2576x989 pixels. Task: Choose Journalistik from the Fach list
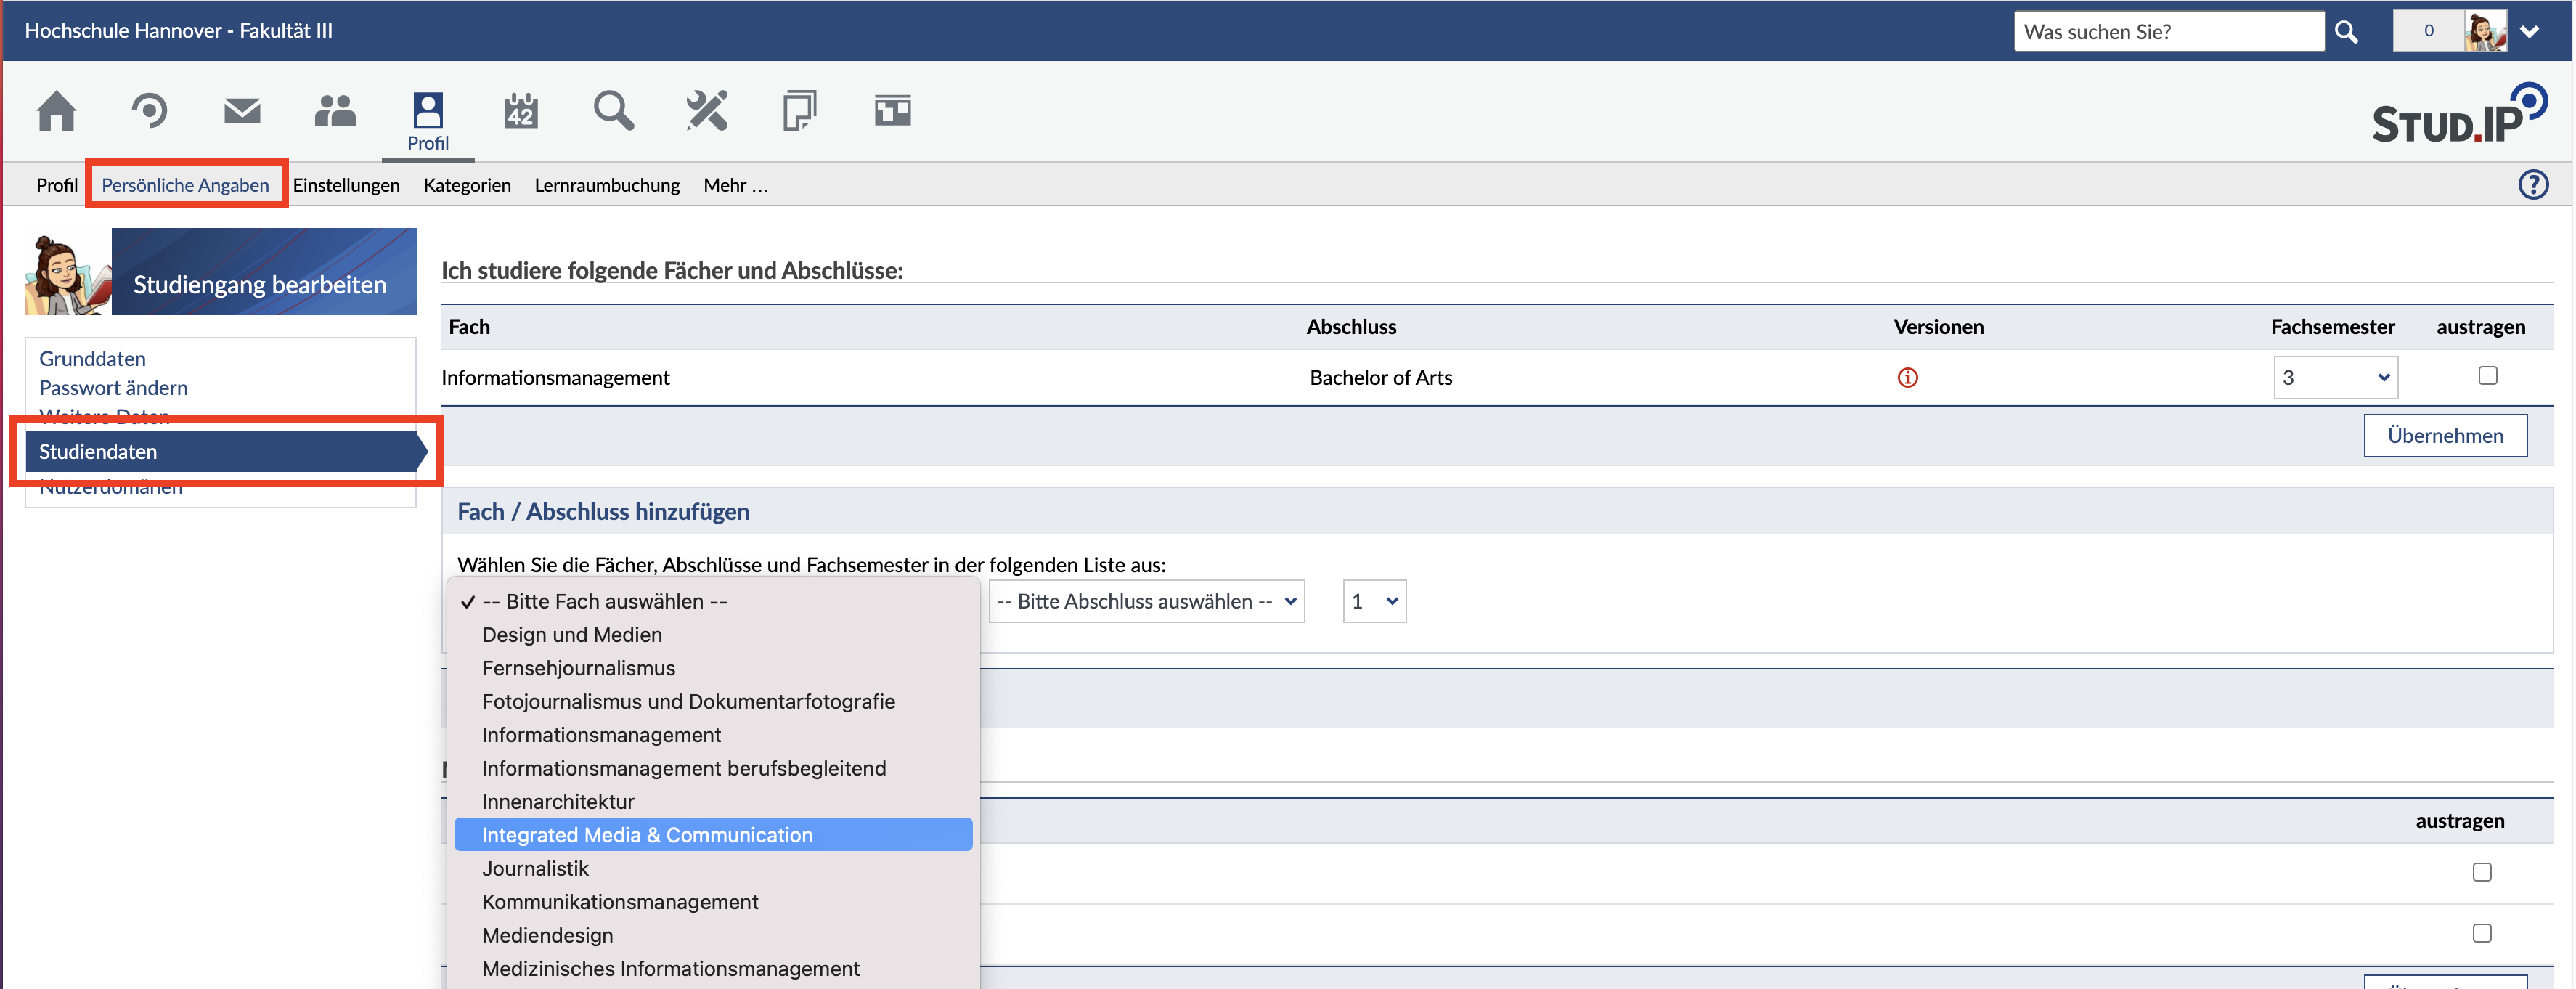tap(535, 869)
